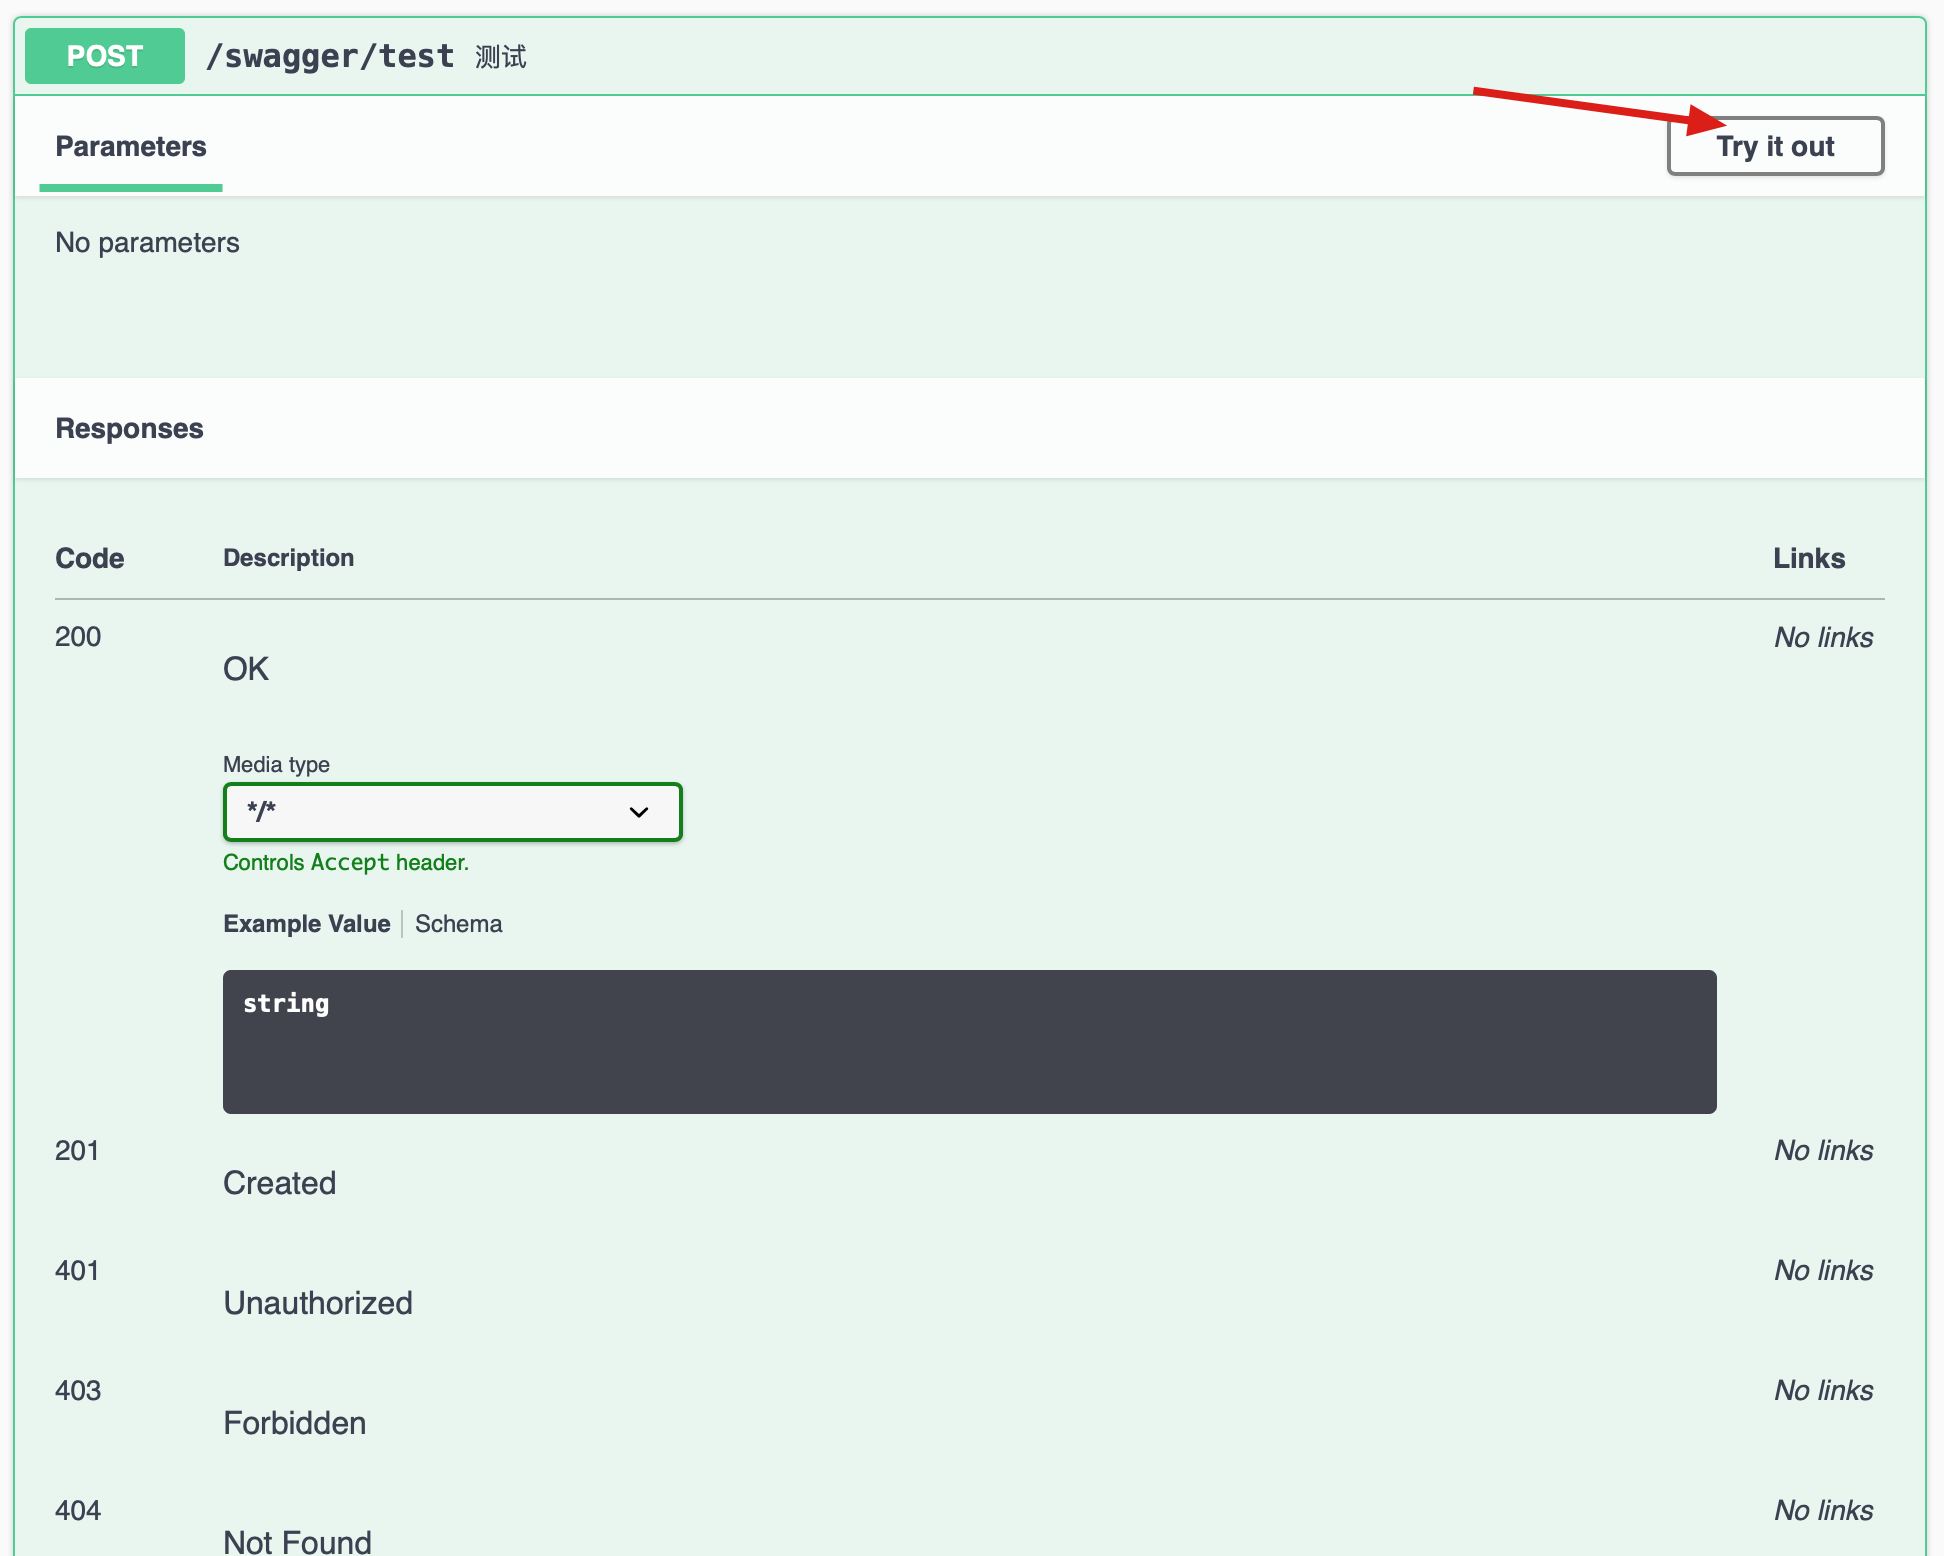Click the Unauthorized response description

click(318, 1303)
